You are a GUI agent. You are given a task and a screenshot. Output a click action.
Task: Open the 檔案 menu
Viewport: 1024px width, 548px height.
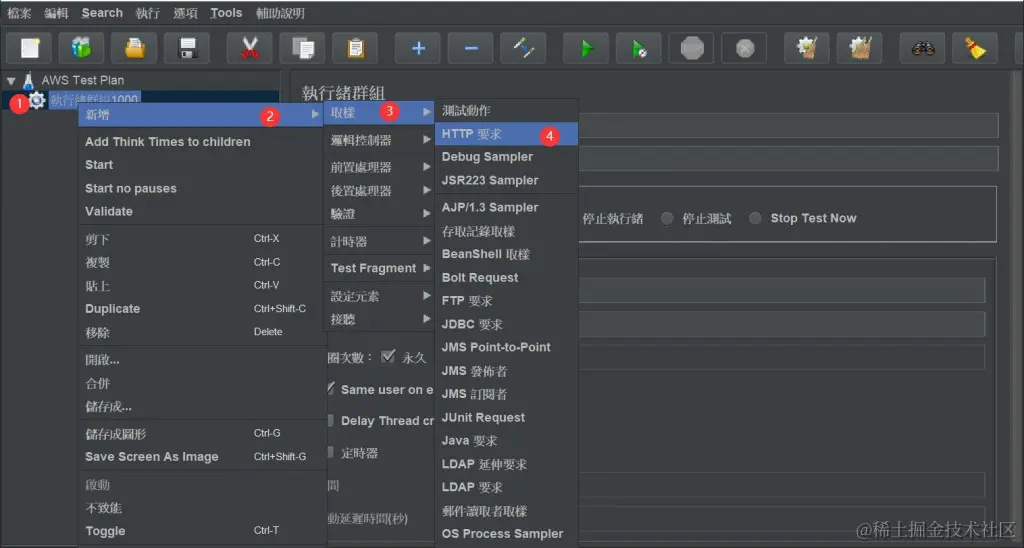point(19,13)
